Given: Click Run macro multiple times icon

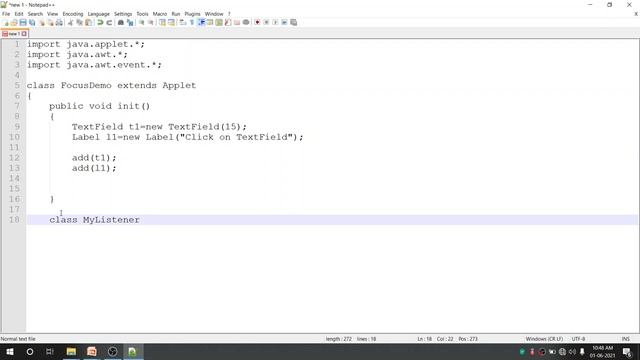Looking at the screenshot, I should 284,22.
